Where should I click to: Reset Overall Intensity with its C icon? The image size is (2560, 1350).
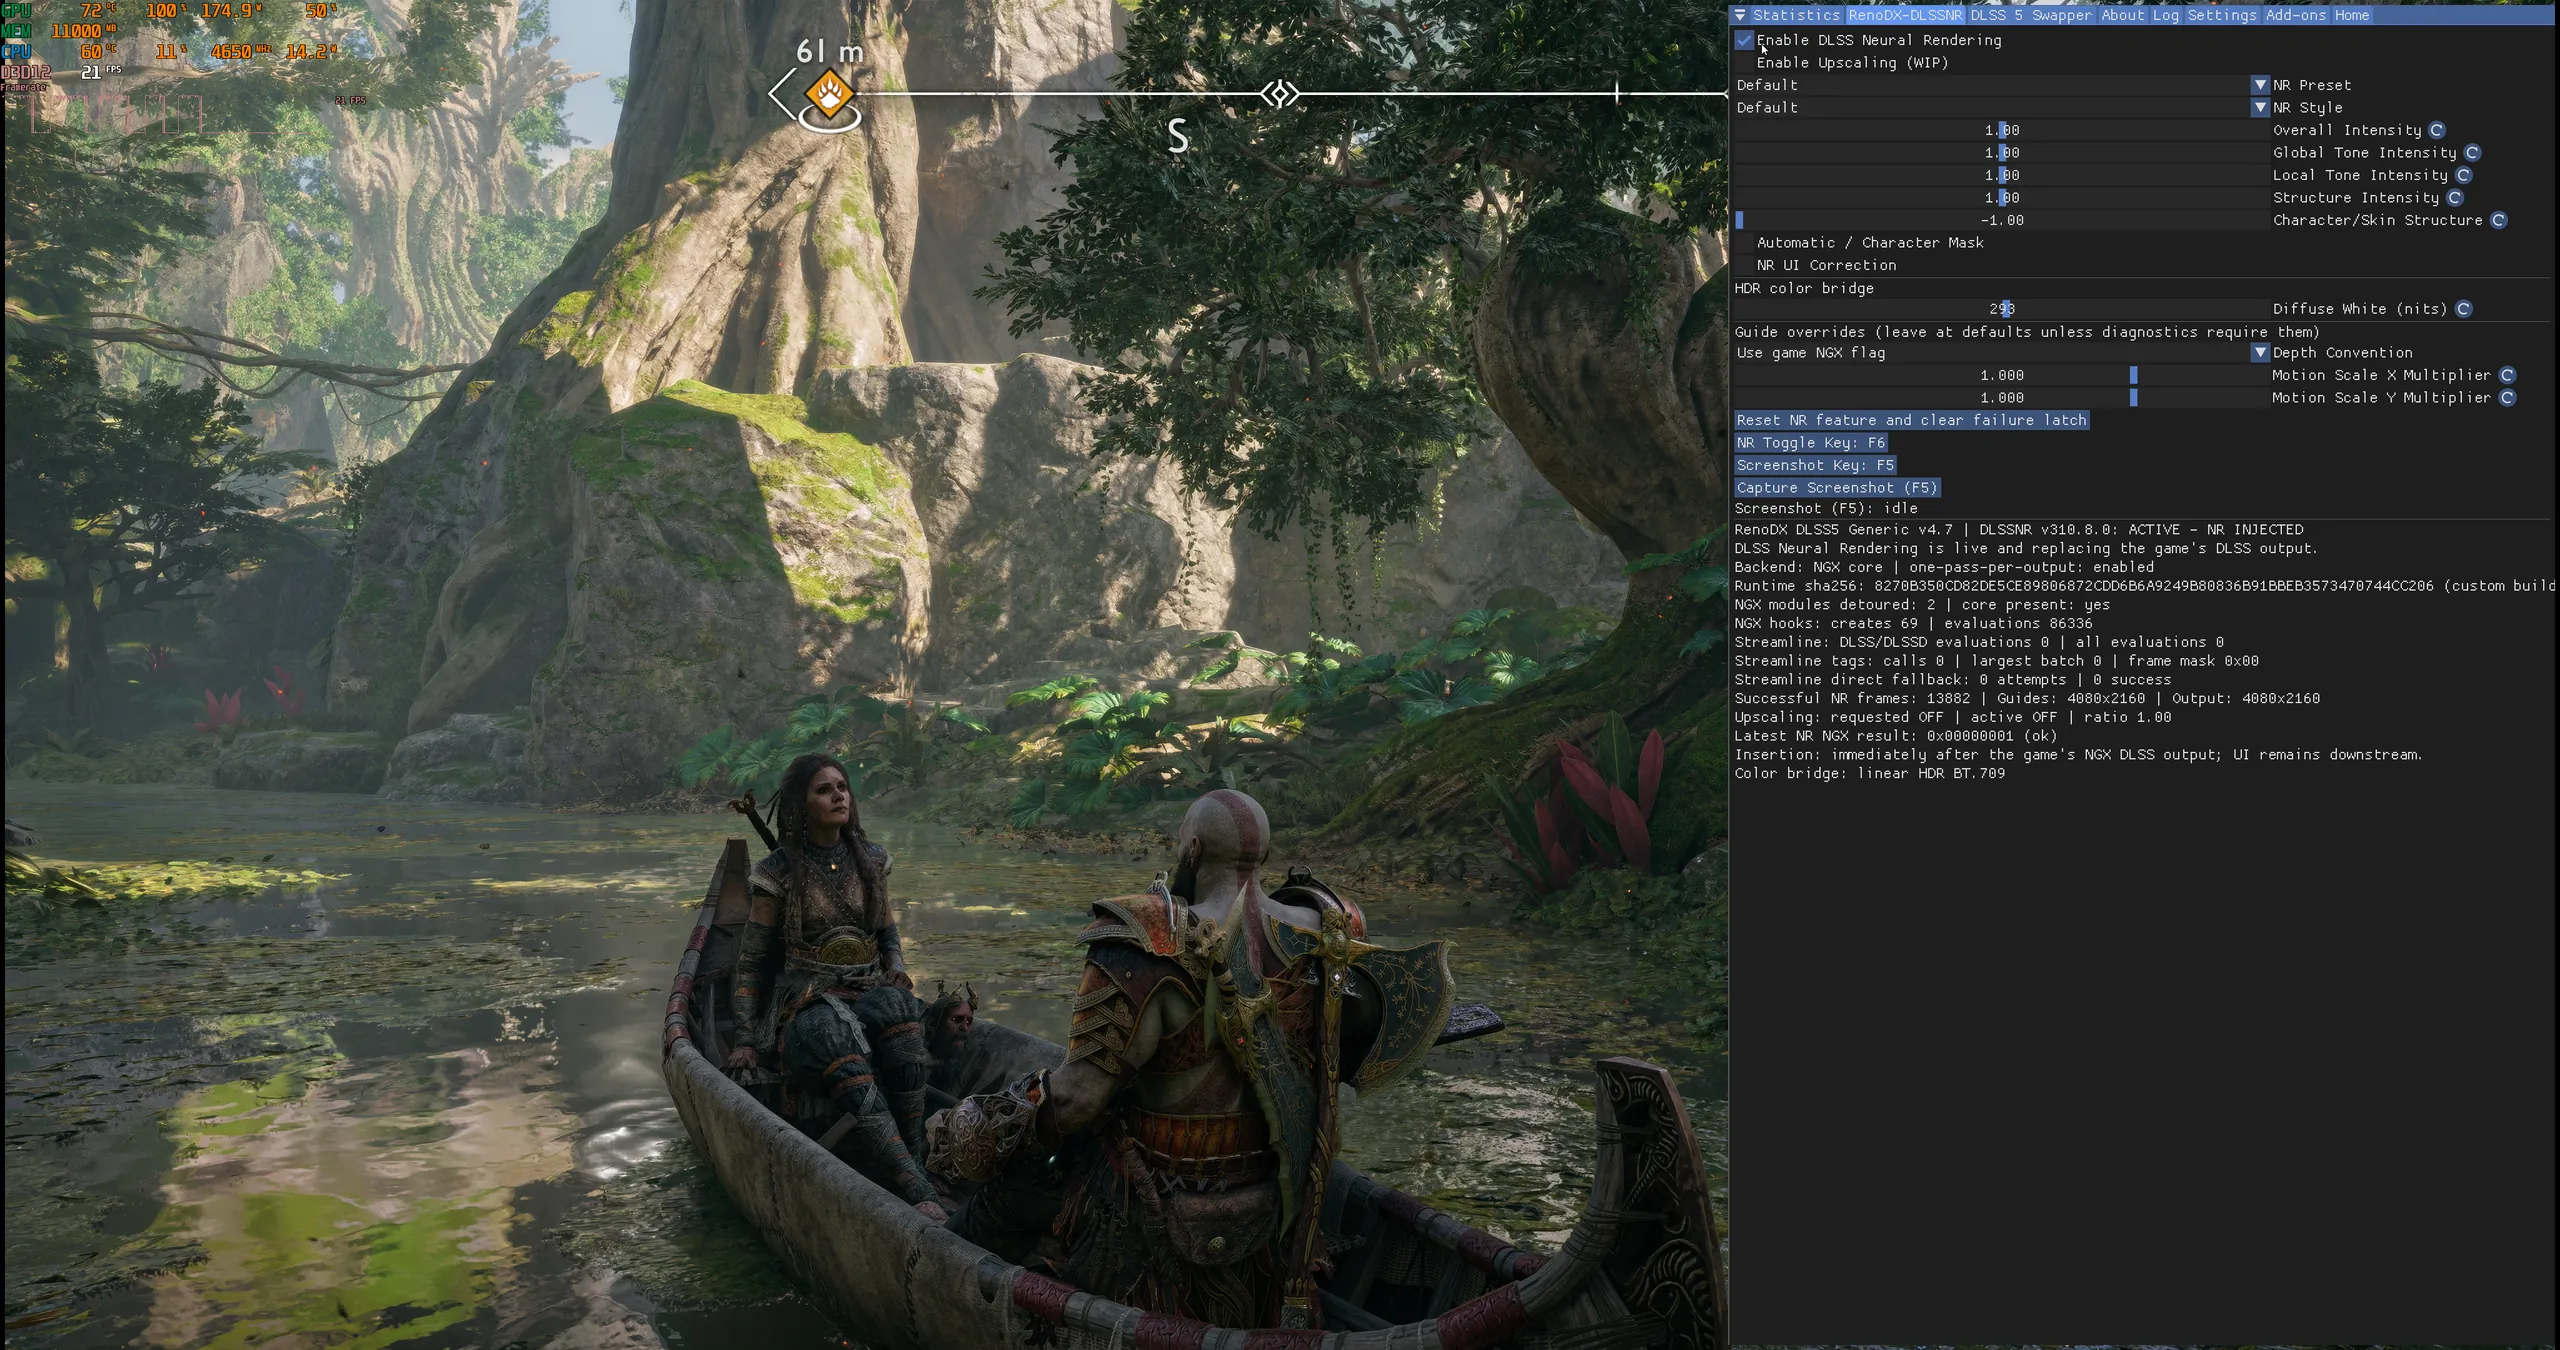click(2437, 130)
